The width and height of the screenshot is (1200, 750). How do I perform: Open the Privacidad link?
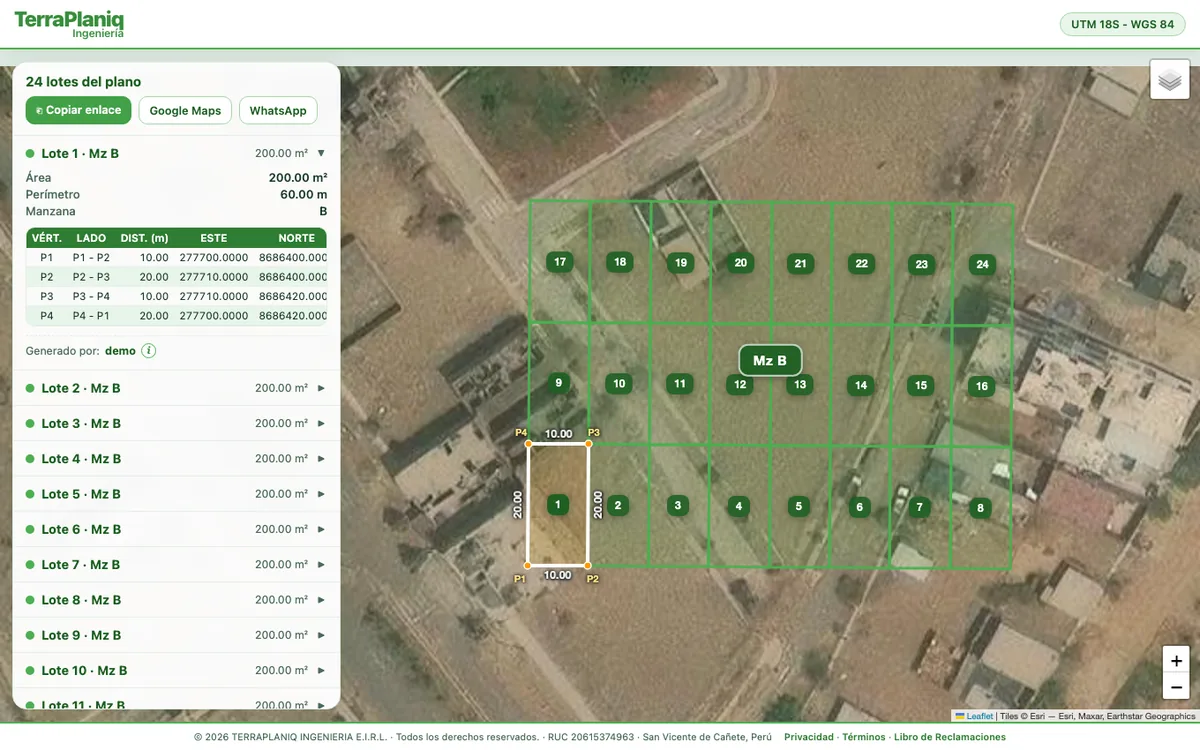click(x=809, y=737)
